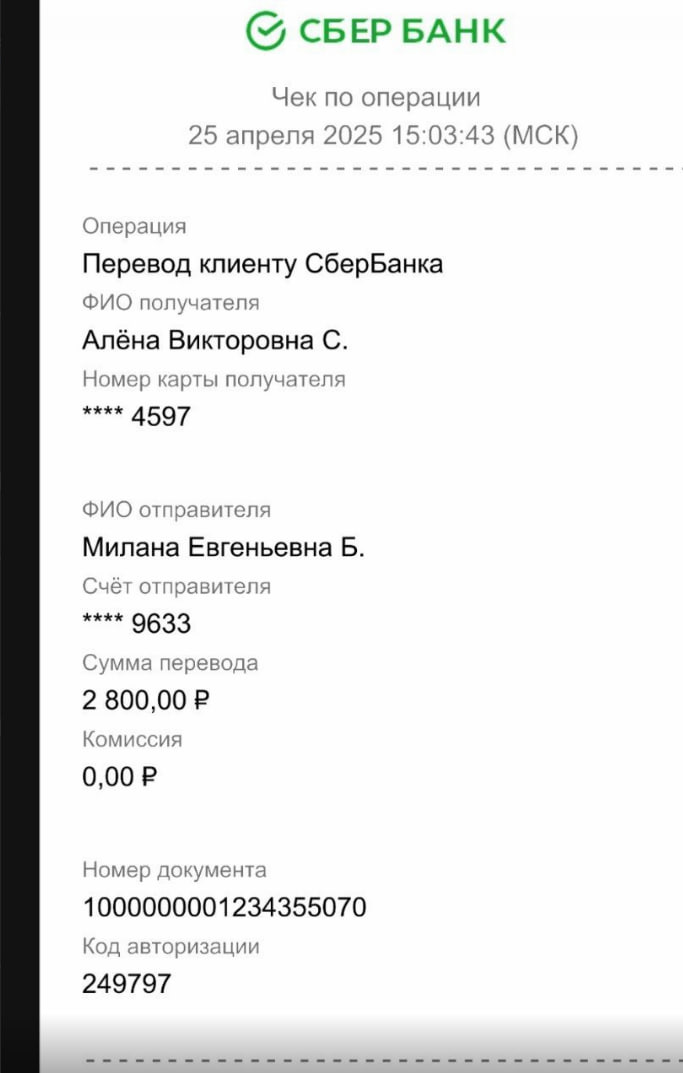Select authorization code 249797
This screenshot has height=1073, width=683.
click(x=127, y=984)
